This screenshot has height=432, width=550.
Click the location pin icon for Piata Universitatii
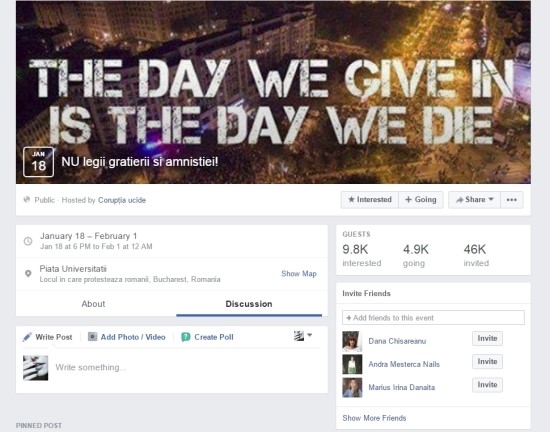coord(28,274)
